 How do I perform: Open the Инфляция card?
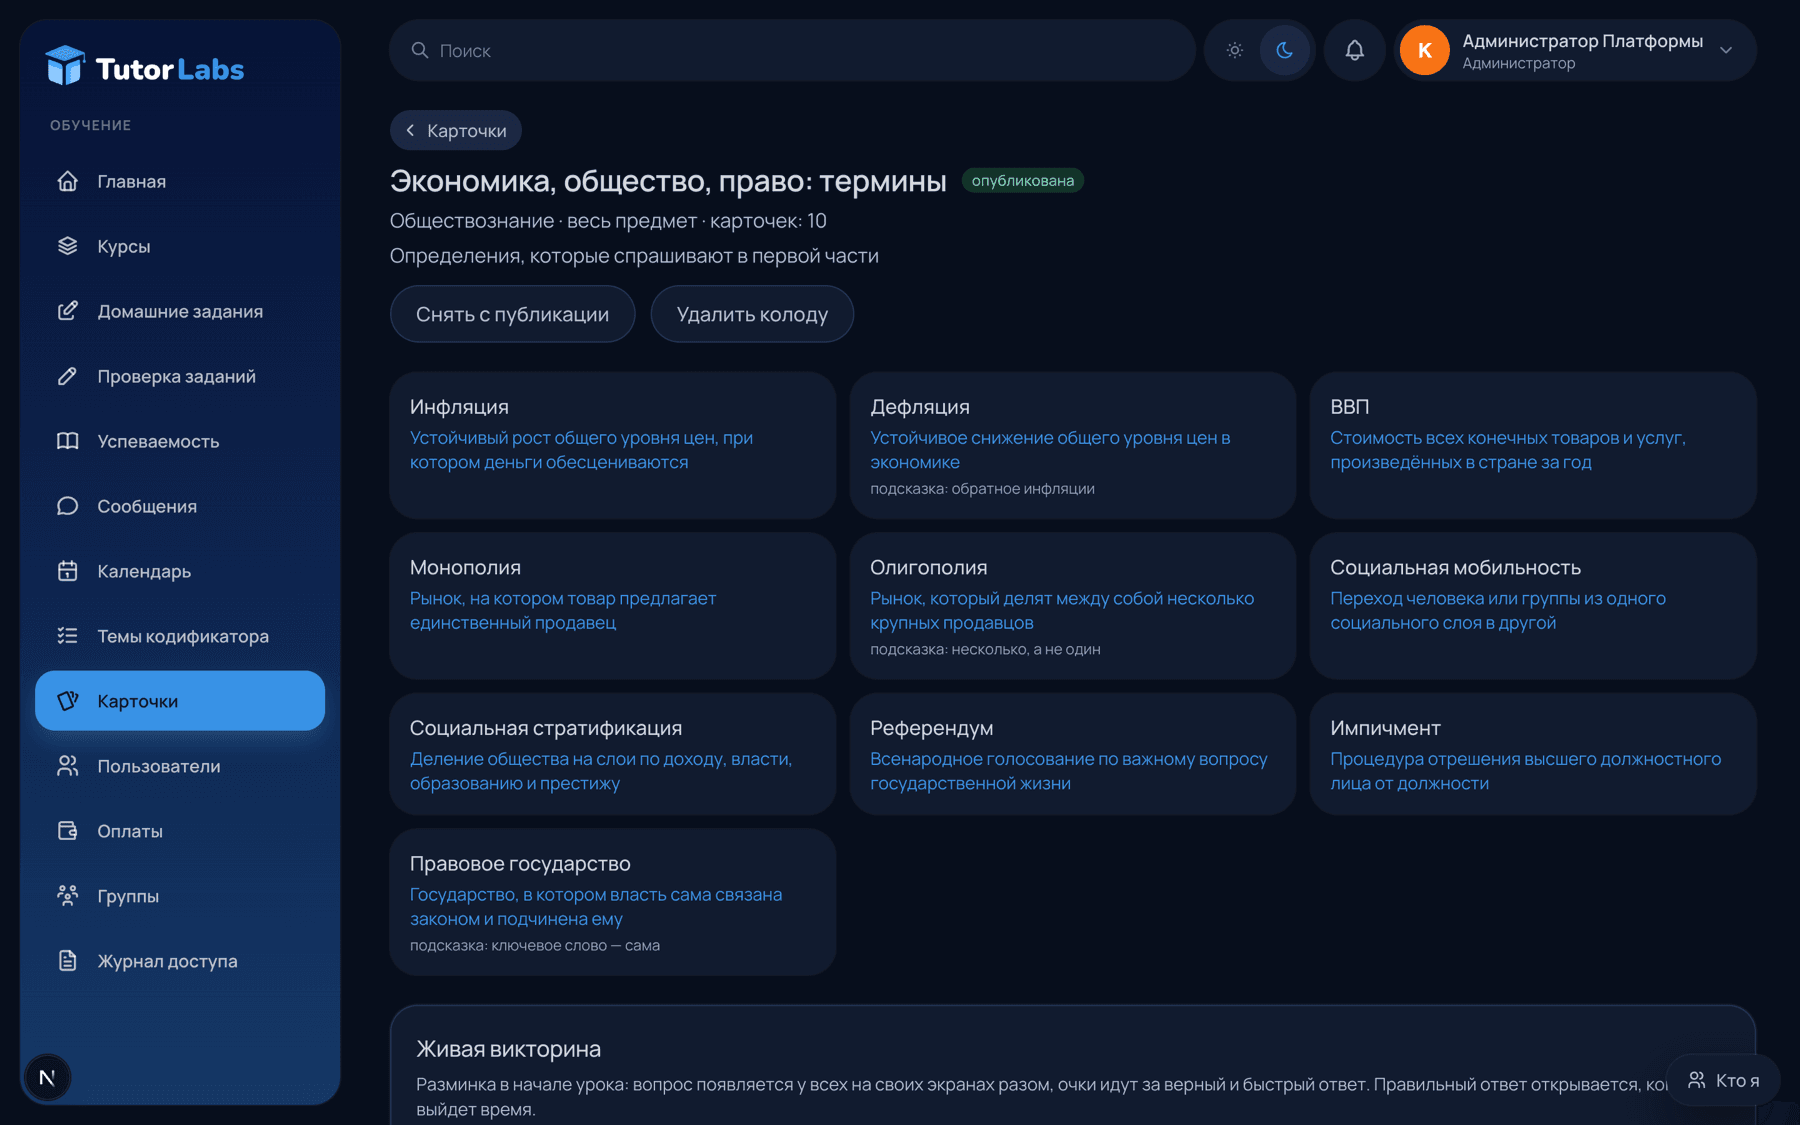(613, 445)
